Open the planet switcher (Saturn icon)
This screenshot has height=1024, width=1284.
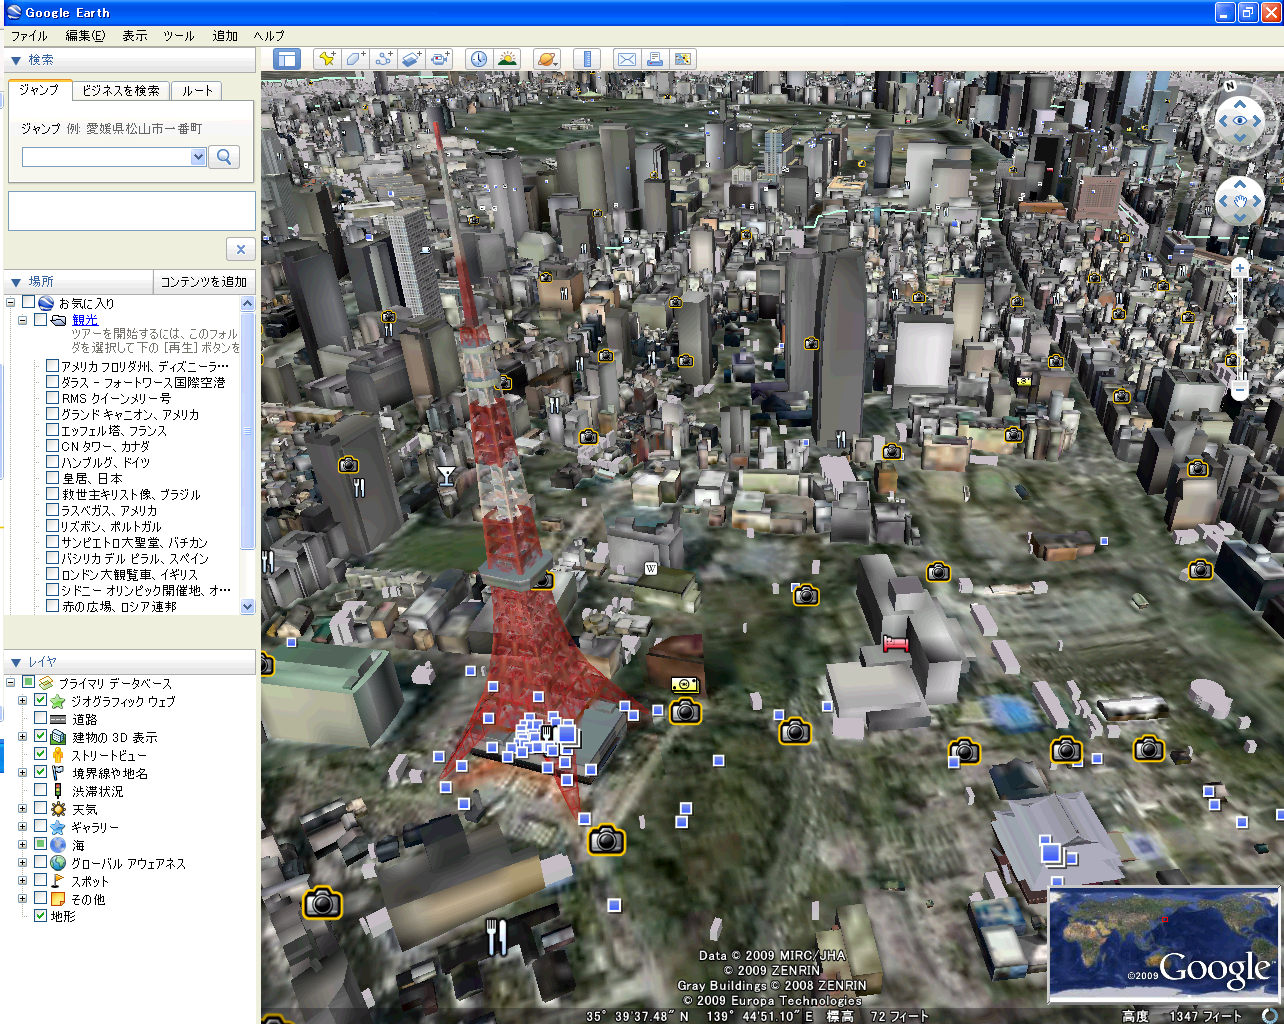point(547,59)
